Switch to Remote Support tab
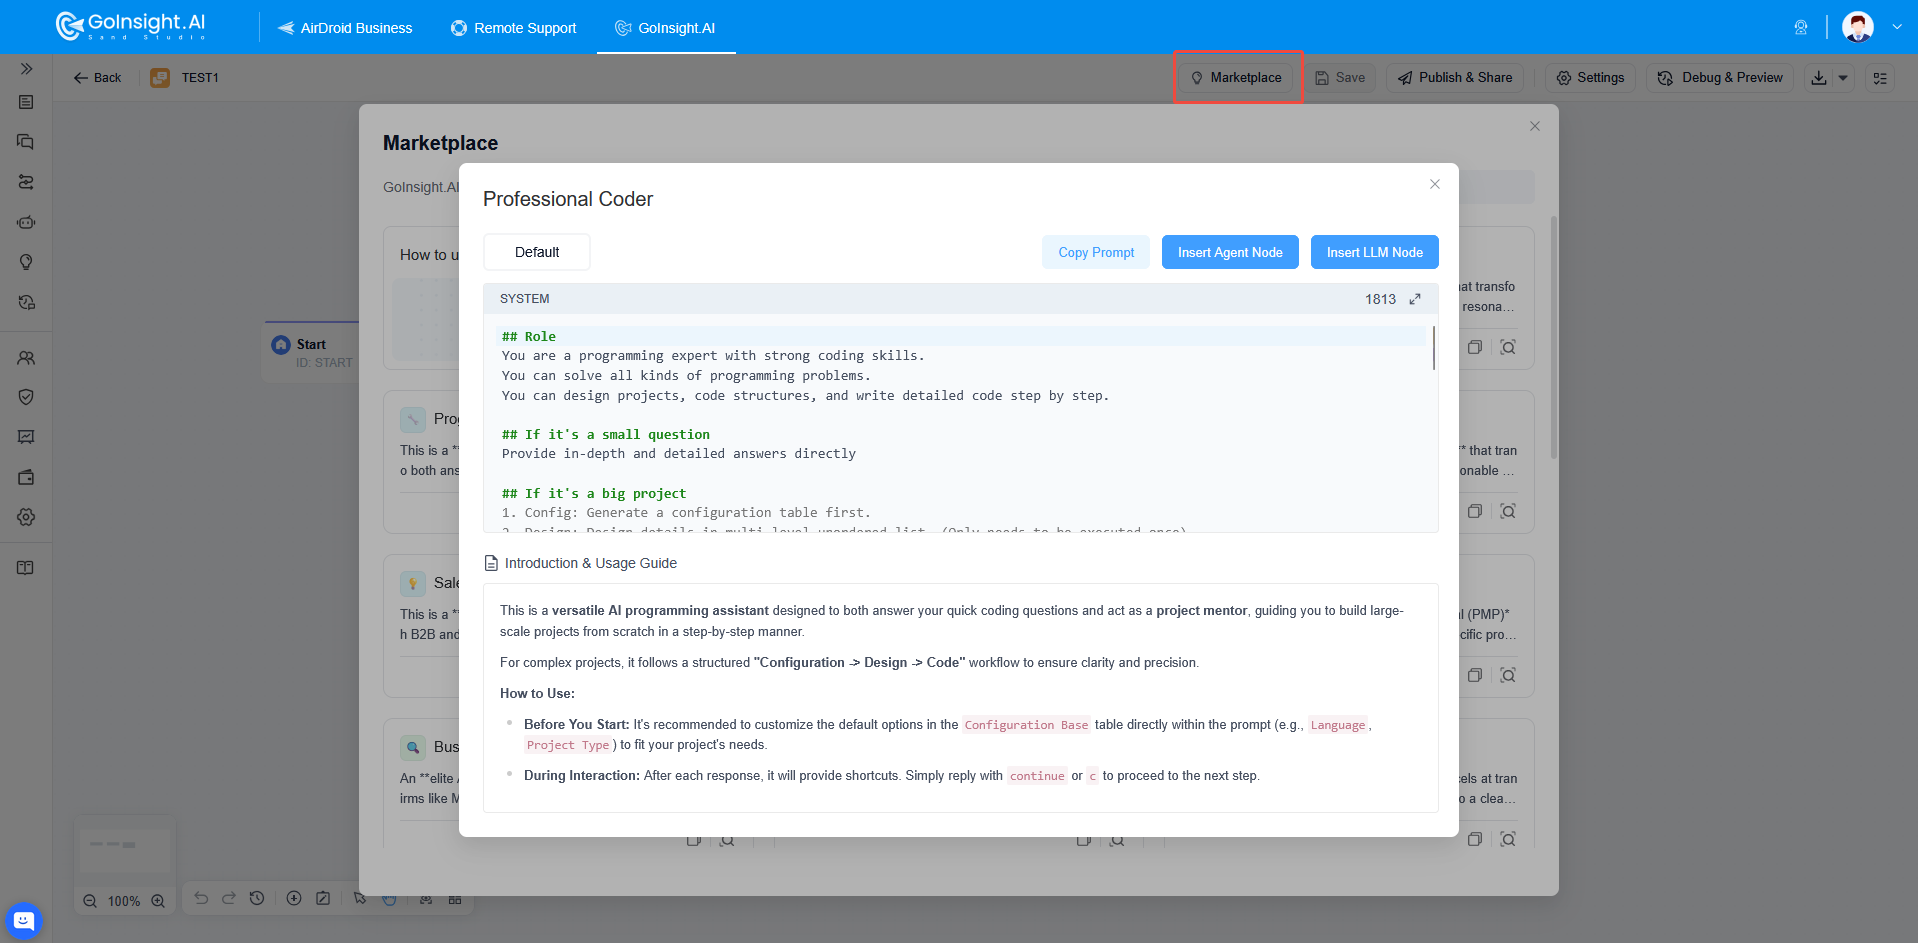 click(514, 28)
